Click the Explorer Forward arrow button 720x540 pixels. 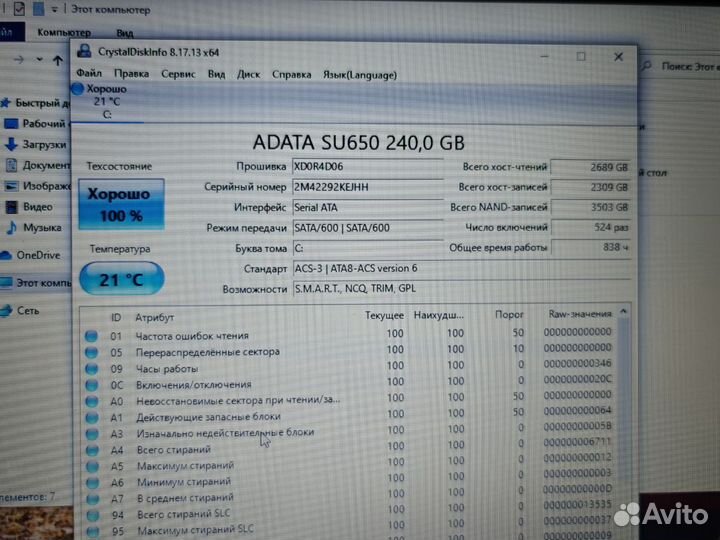point(19,60)
